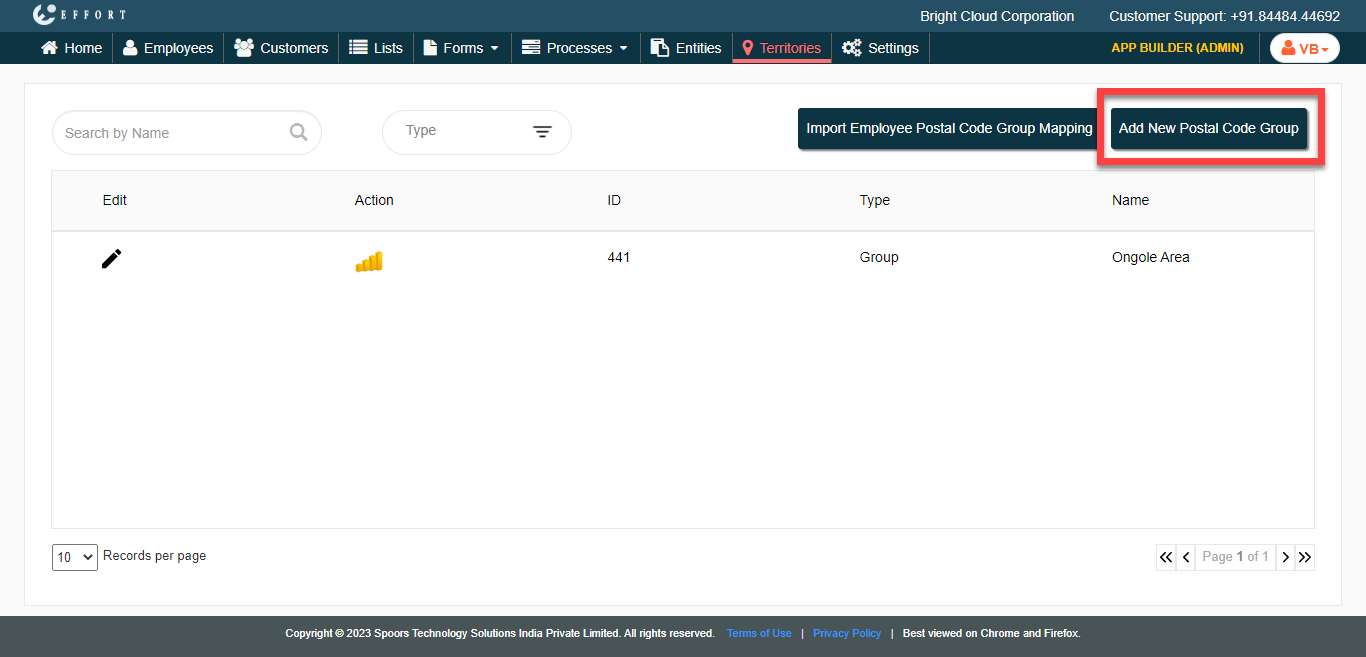Open the VB user profile dropdown
The image size is (1366, 657).
[x=1304, y=48]
